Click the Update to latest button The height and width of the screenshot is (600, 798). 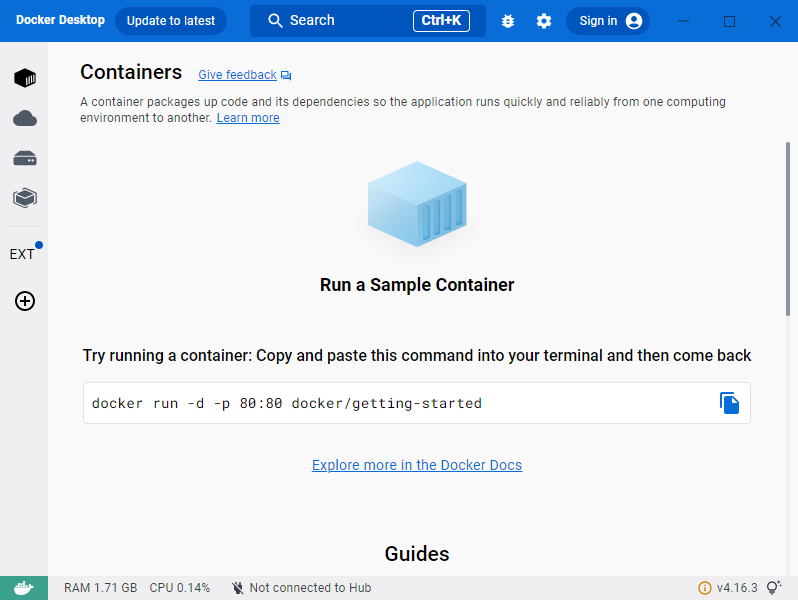171,21
